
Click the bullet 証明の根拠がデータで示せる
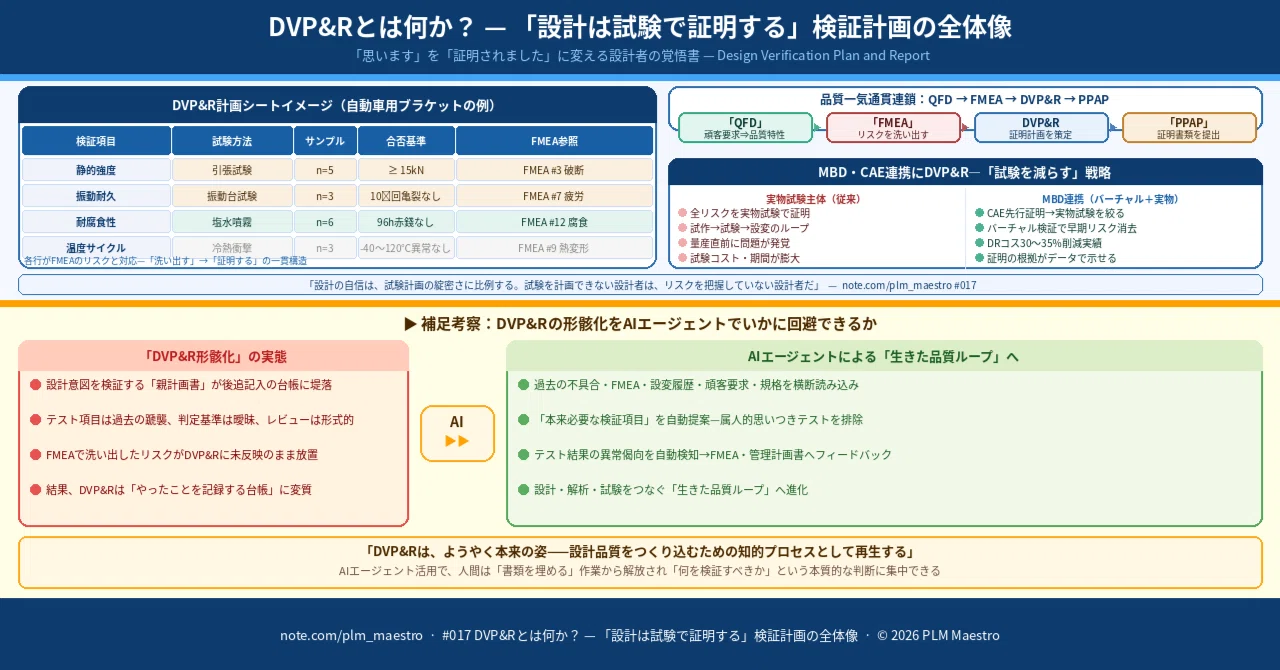[1045, 258]
